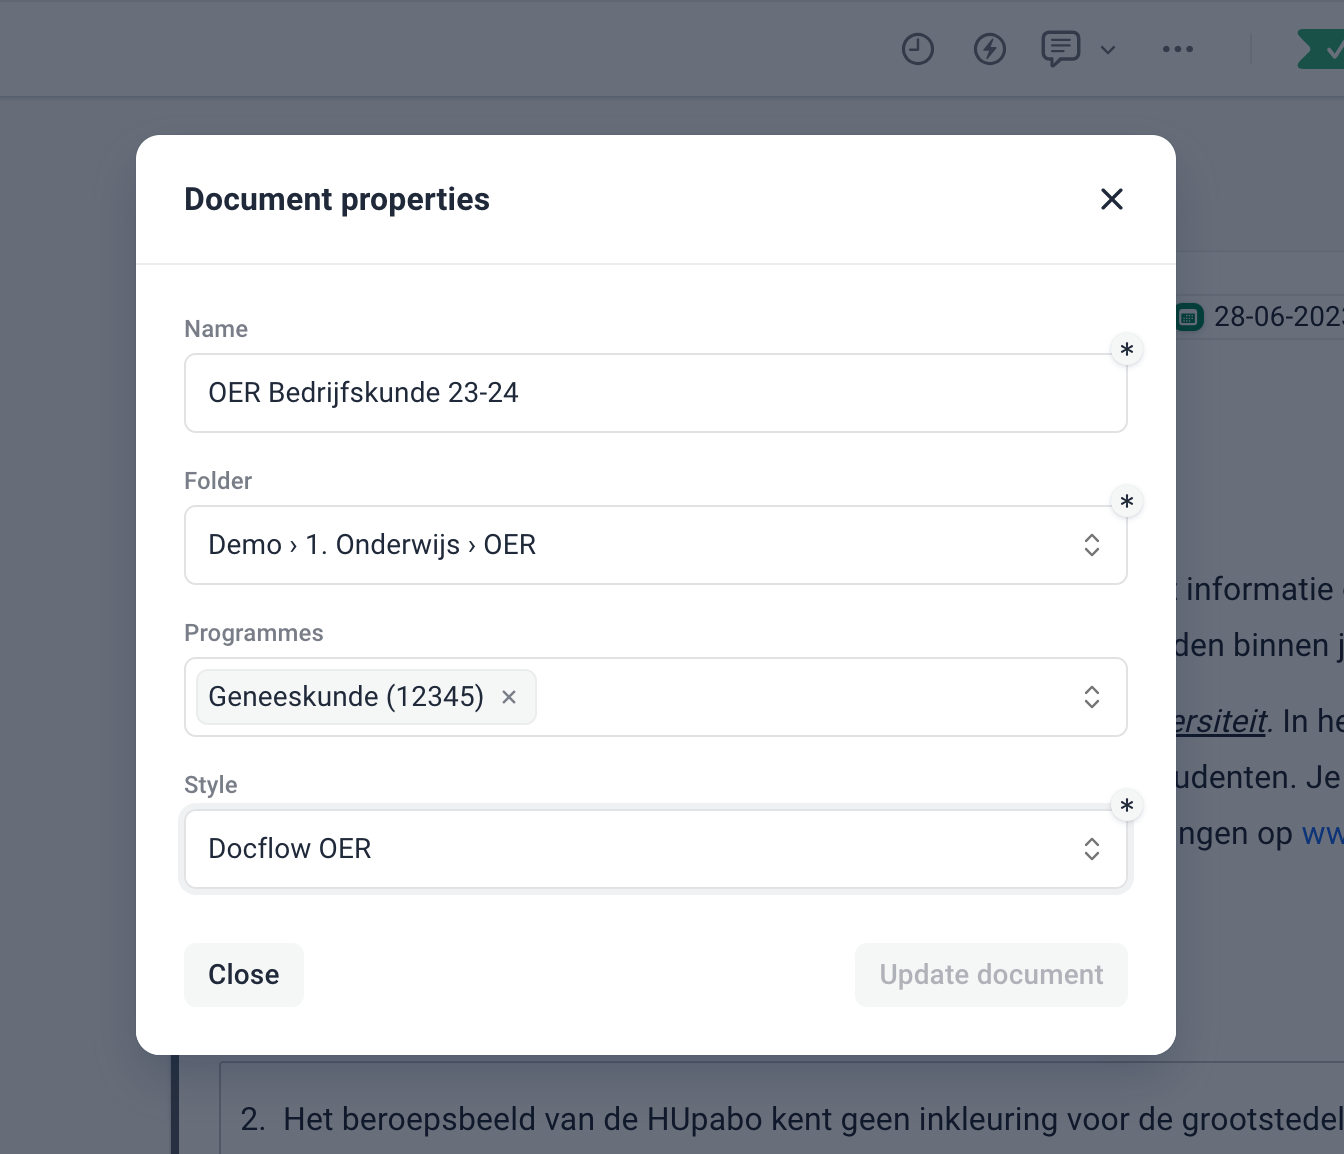1344x1154 pixels.
Task: Close the Document properties dialog with X
Action: (x=1111, y=199)
